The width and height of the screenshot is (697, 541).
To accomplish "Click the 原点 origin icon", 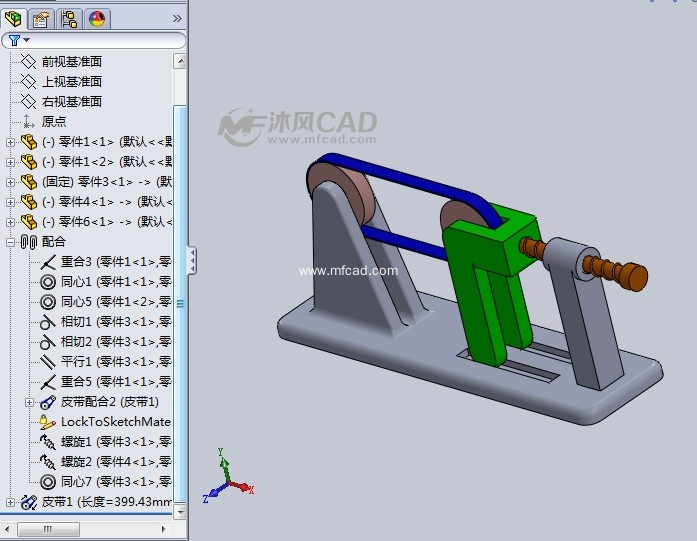I will (28, 122).
